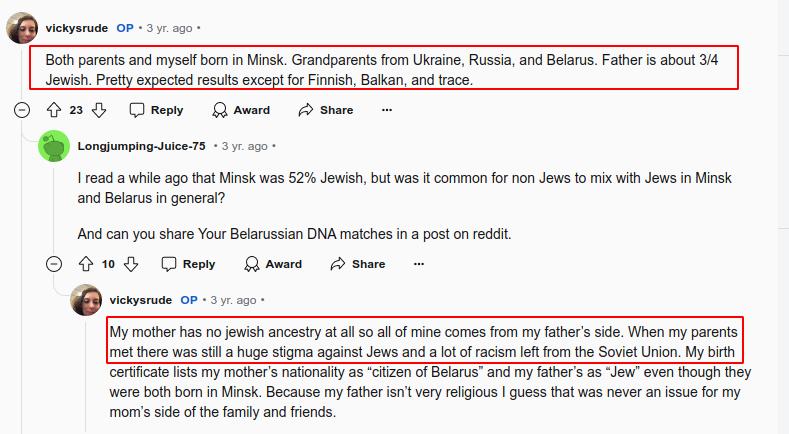Upvote Longjumping-Juice-75's comment
Image resolution: width=789 pixels, height=434 pixels.
pos(86,264)
